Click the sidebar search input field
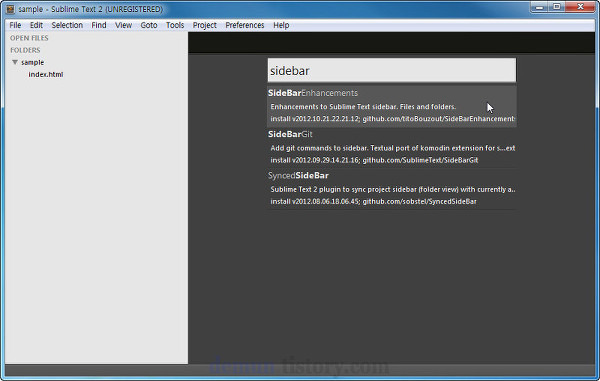 [392, 70]
